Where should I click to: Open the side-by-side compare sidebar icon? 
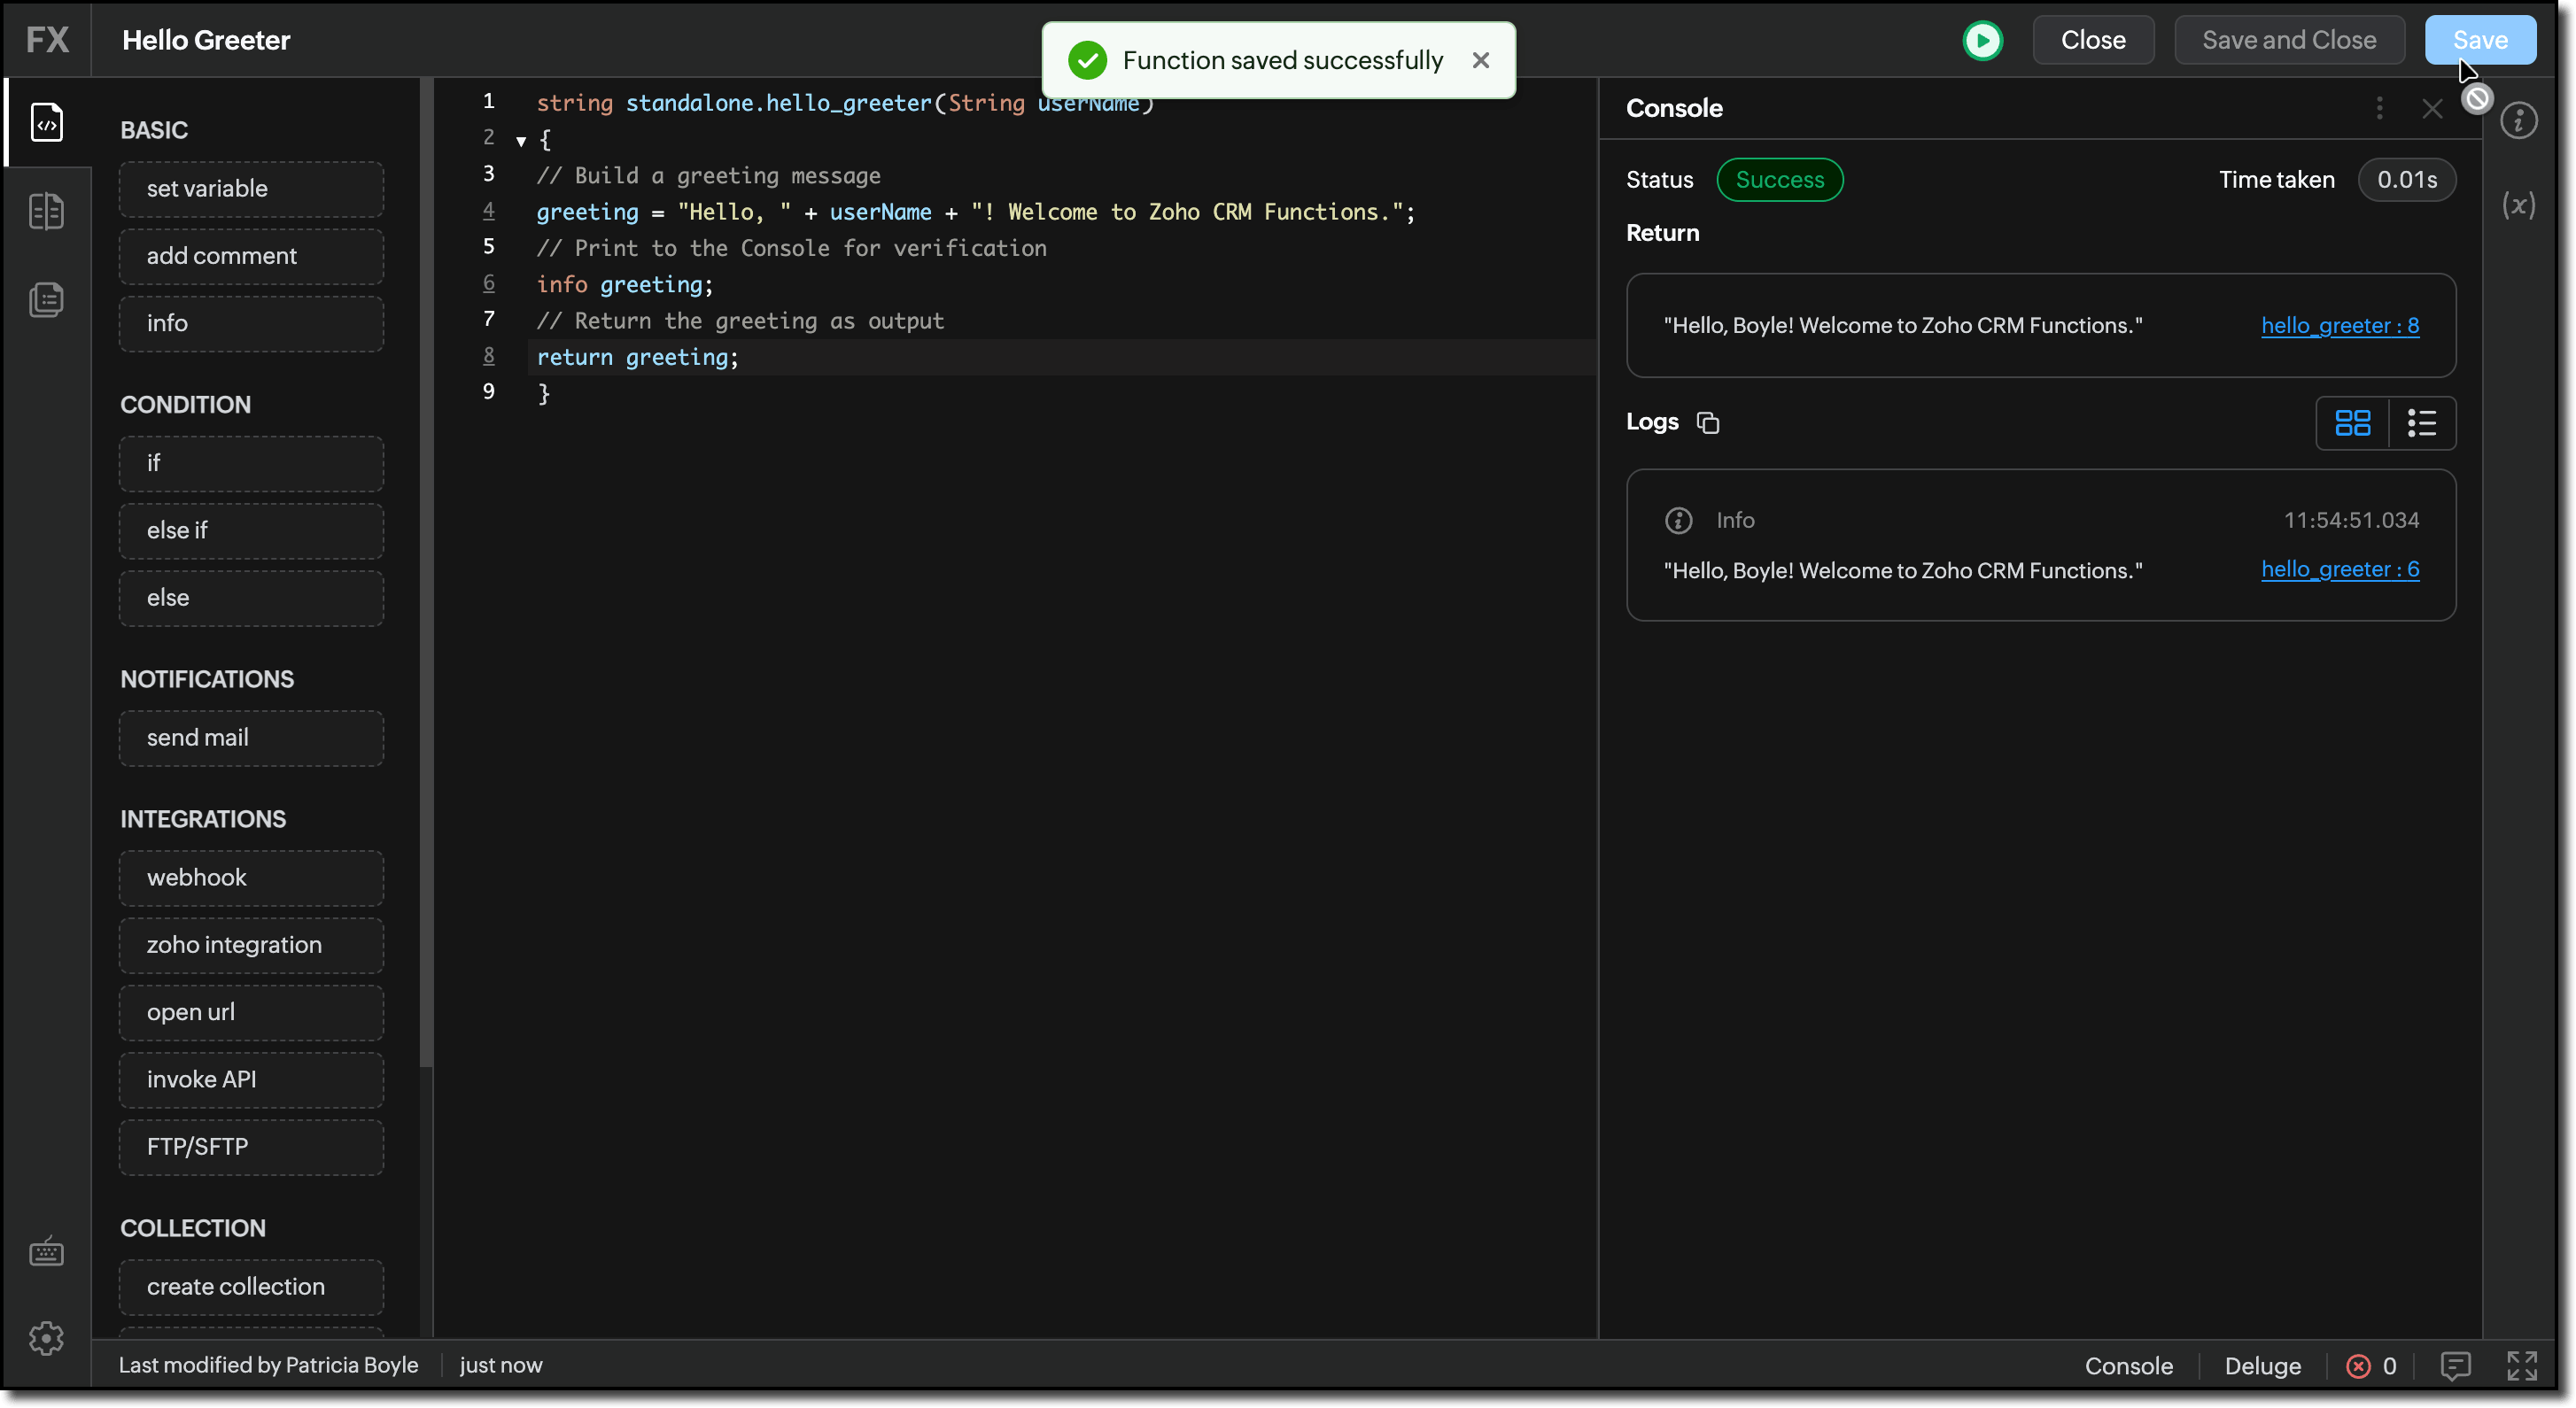click(x=47, y=211)
